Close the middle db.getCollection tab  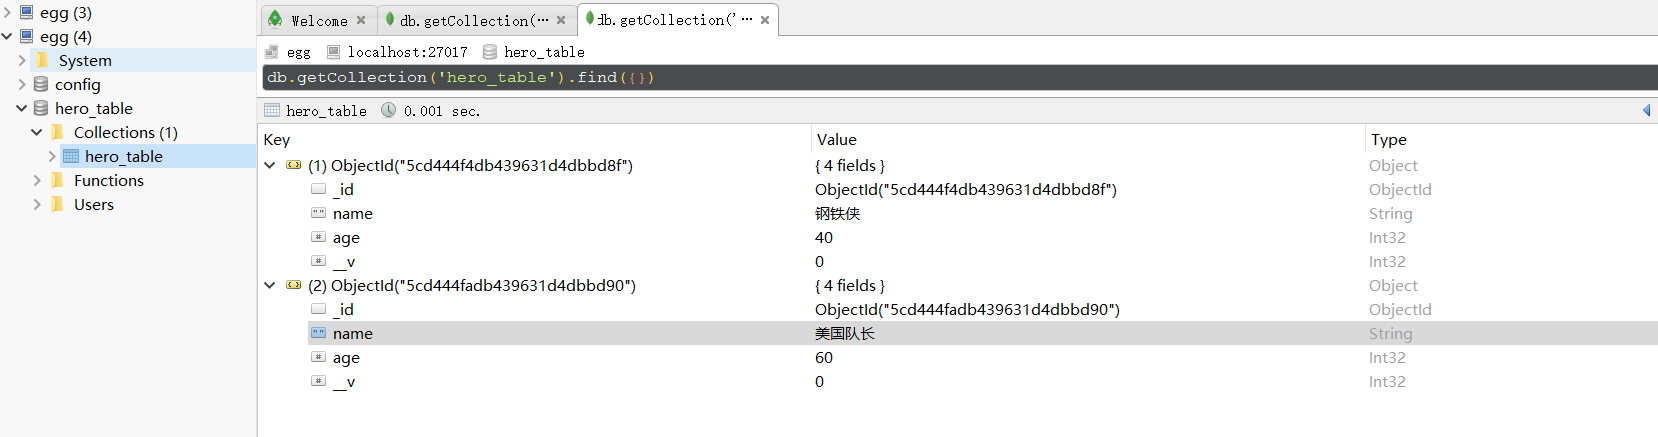click(x=561, y=20)
